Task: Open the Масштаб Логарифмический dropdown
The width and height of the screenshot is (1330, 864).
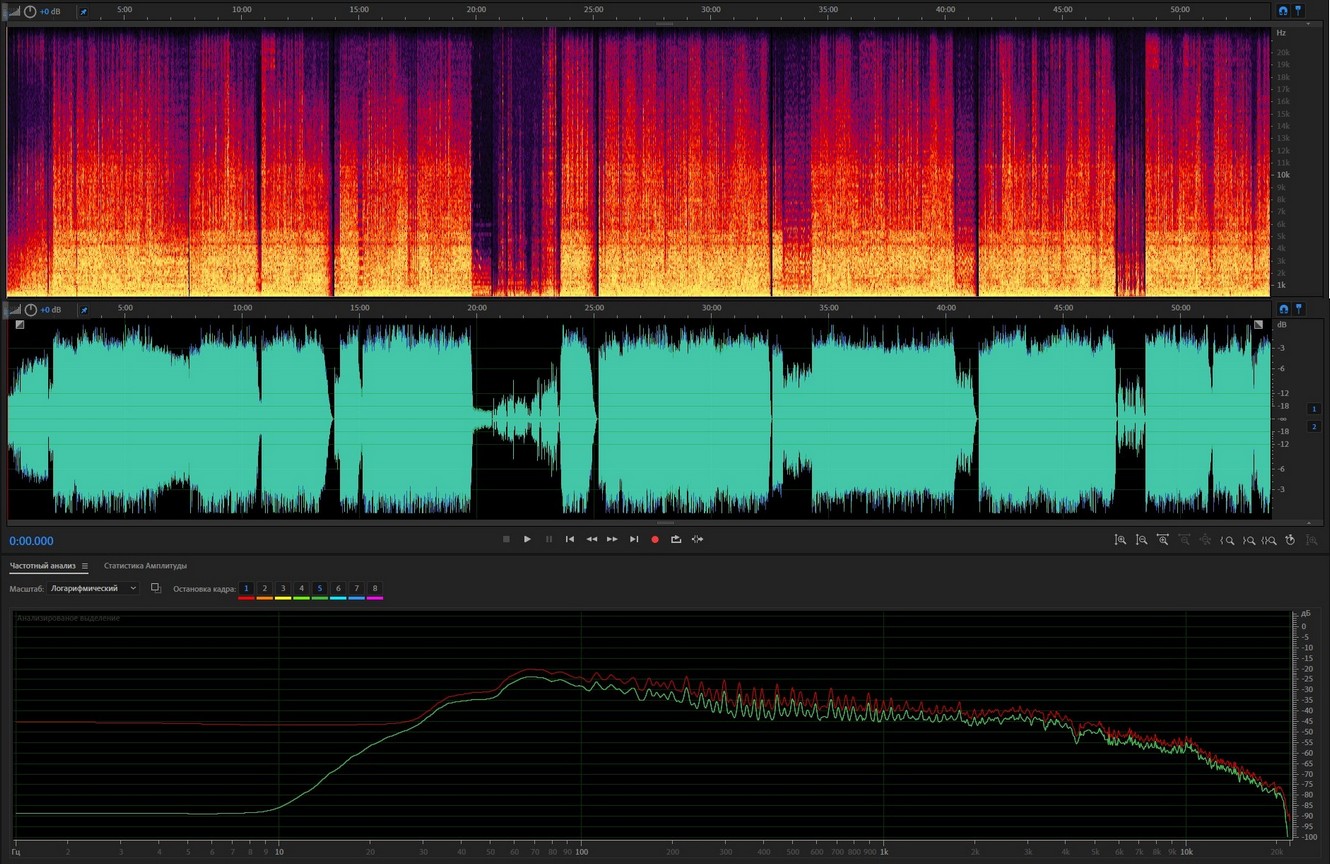Action: (93, 588)
